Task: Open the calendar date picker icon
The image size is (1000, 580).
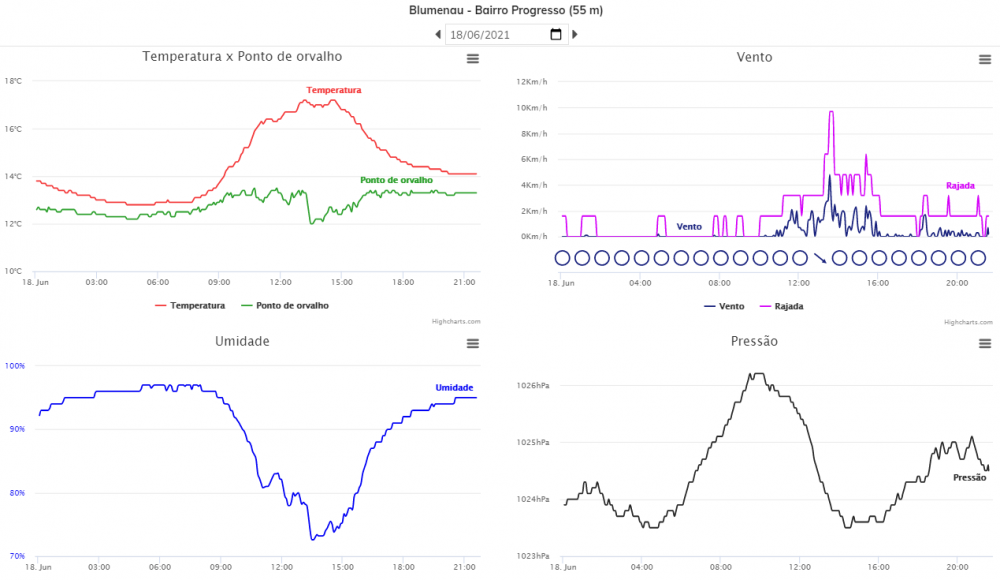Action: coord(556,35)
